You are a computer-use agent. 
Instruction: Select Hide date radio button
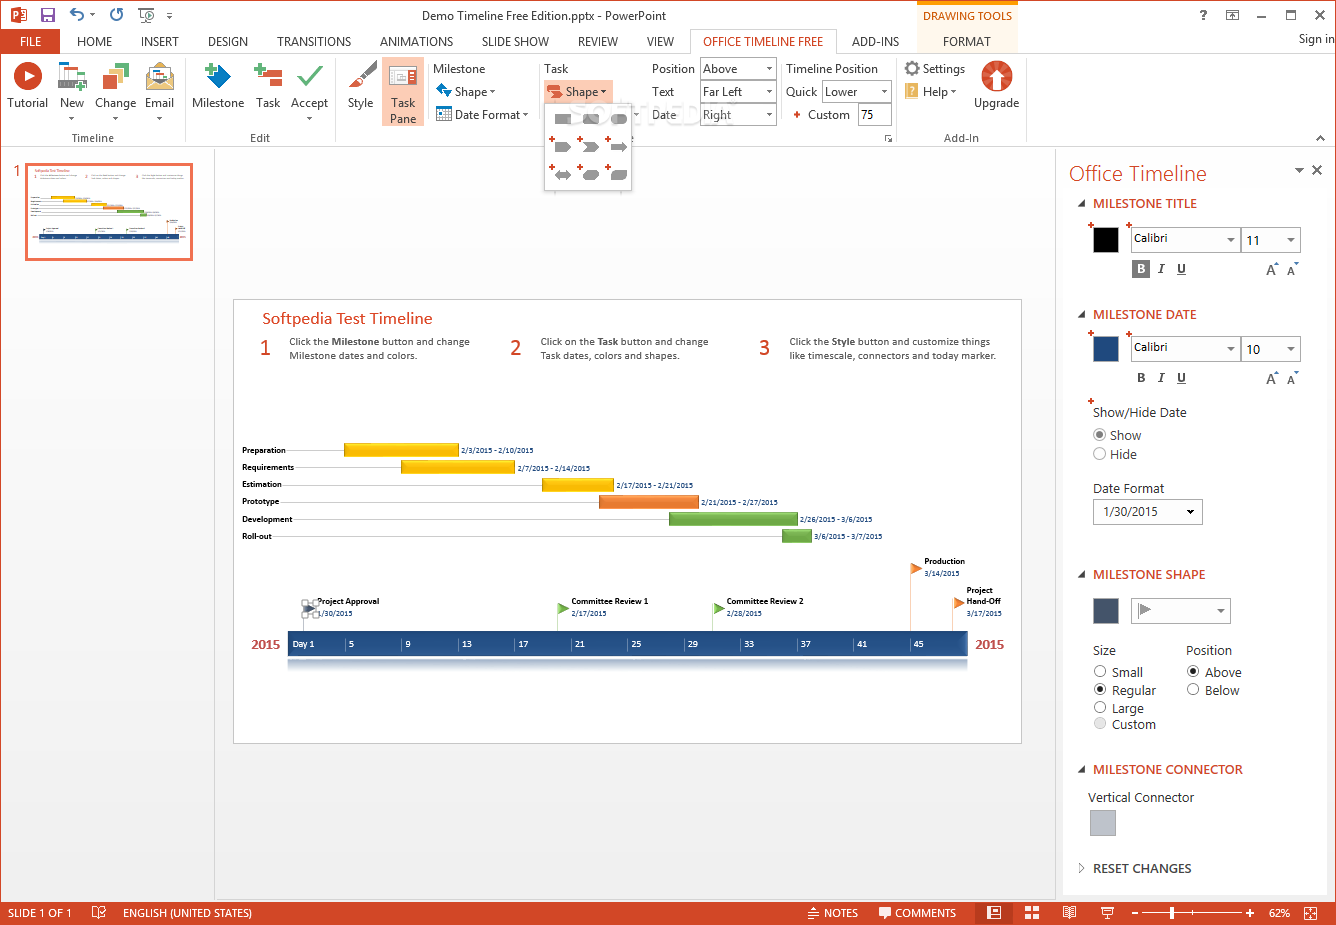tap(1100, 454)
